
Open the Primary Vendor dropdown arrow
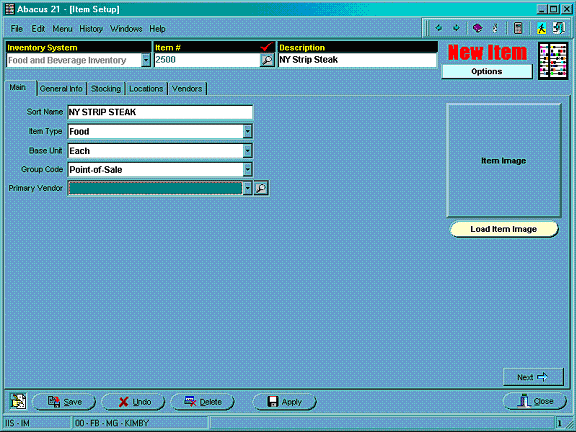pos(248,188)
